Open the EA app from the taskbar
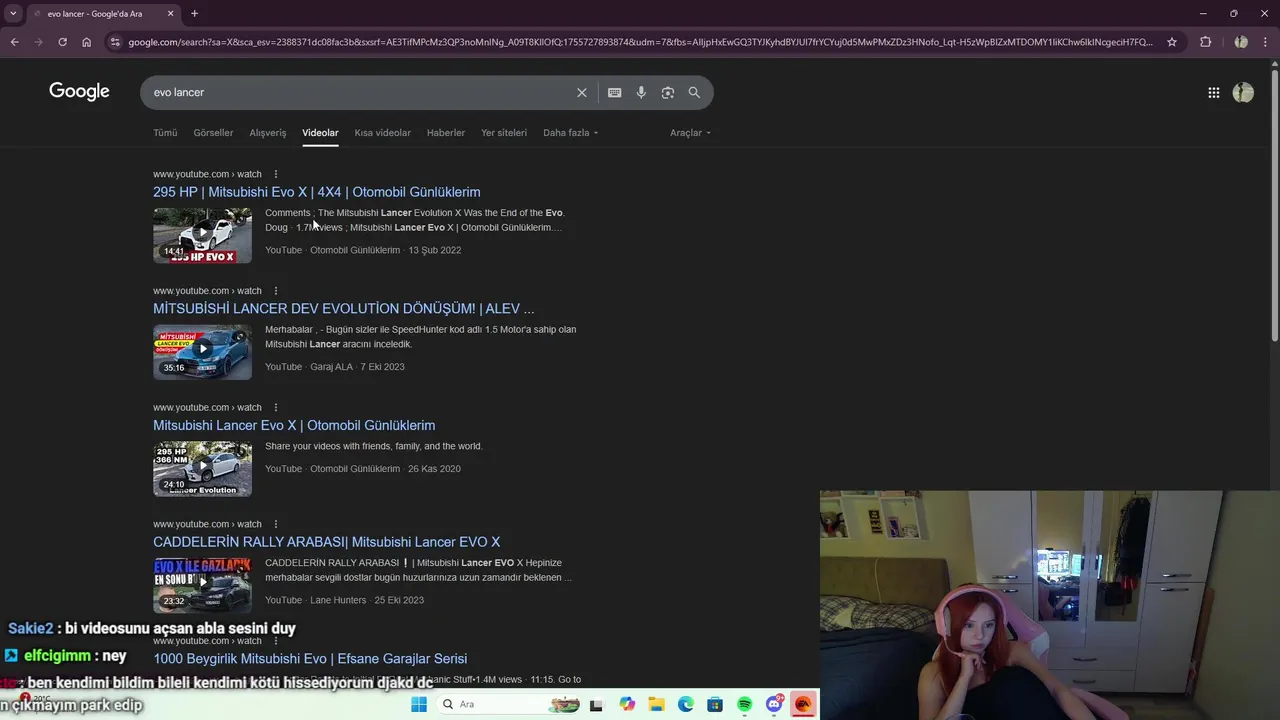This screenshot has width=1280, height=720. point(803,704)
